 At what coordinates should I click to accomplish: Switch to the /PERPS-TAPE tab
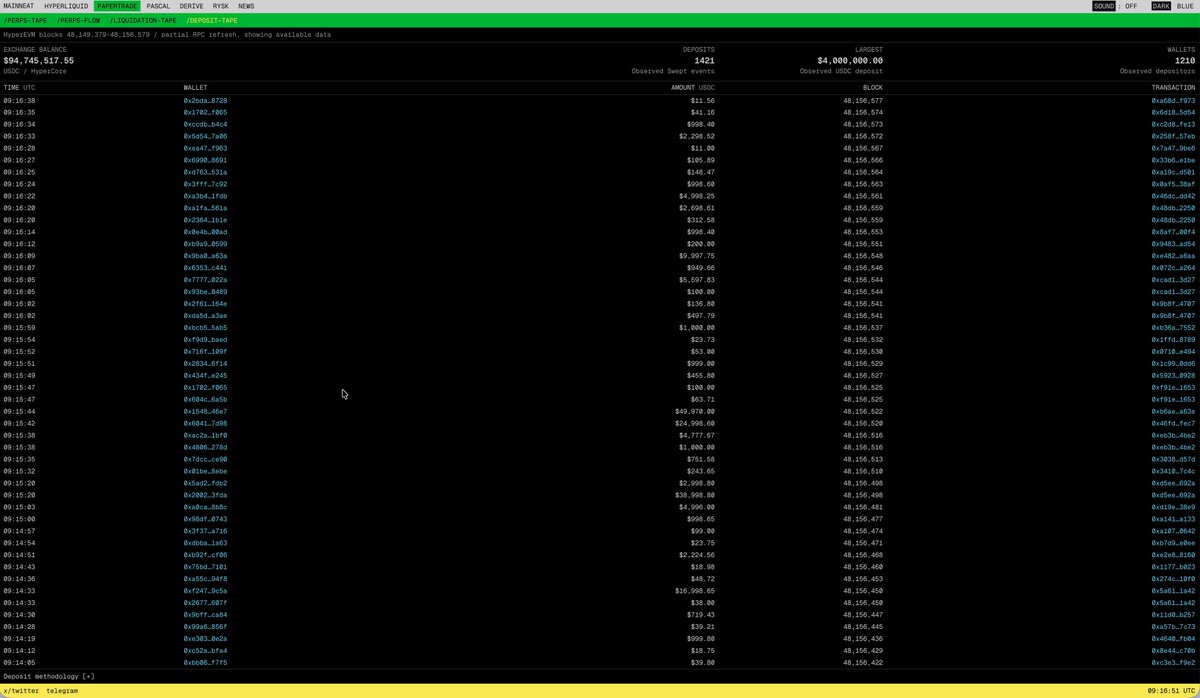pos(25,20)
